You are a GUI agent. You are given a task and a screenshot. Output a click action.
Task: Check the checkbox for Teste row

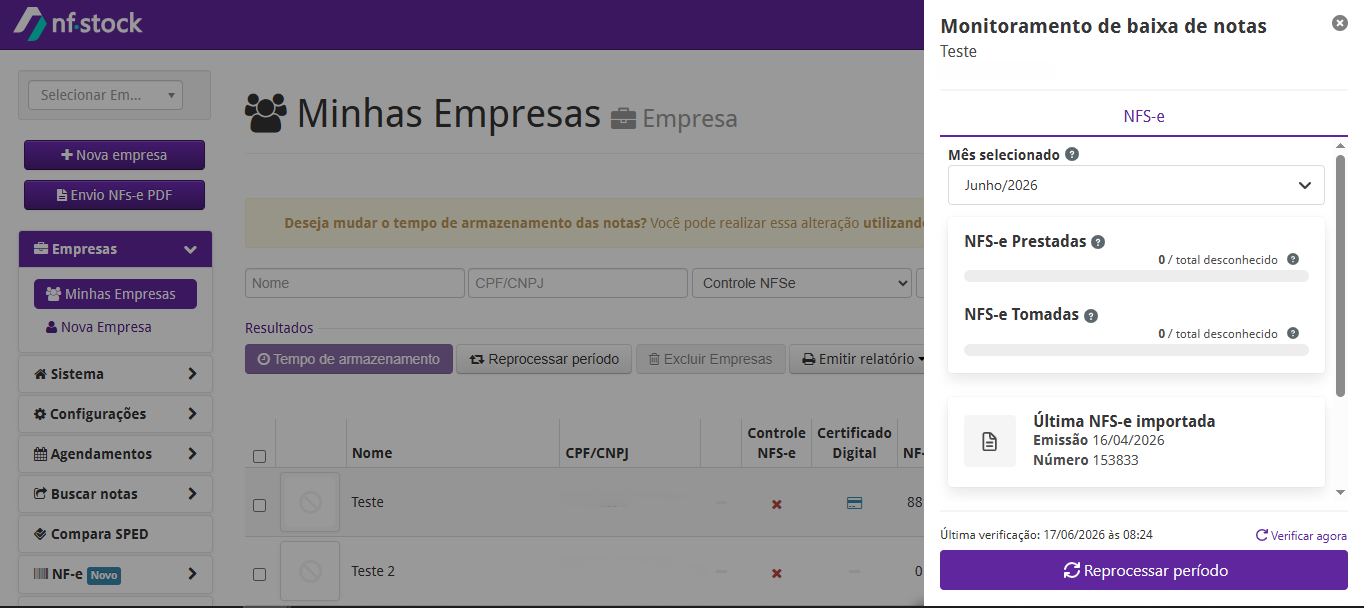point(259,505)
